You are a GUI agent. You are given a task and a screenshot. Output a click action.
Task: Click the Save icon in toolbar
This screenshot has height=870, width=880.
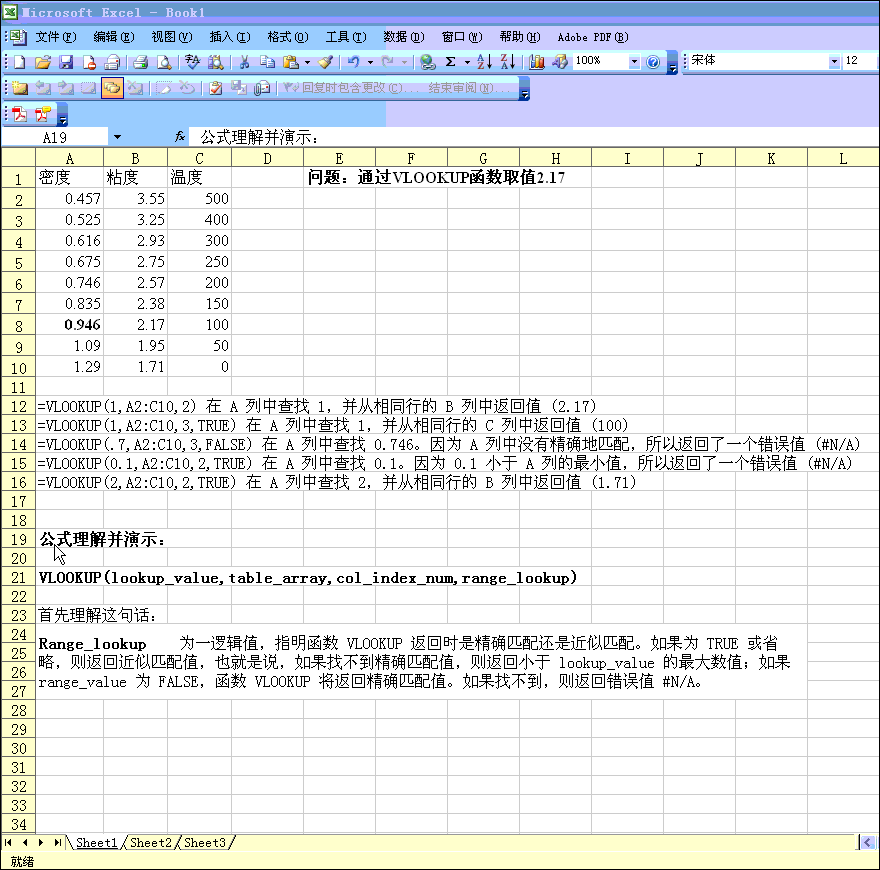(x=66, y=62)
